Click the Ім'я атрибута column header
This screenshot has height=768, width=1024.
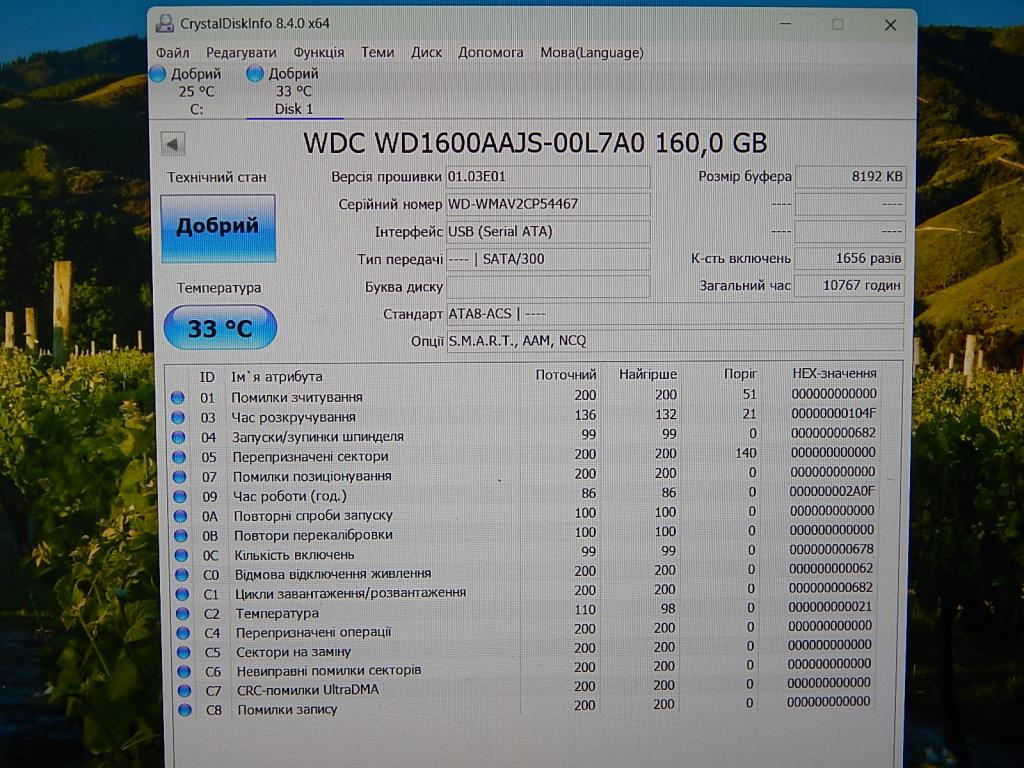[277, 376]
